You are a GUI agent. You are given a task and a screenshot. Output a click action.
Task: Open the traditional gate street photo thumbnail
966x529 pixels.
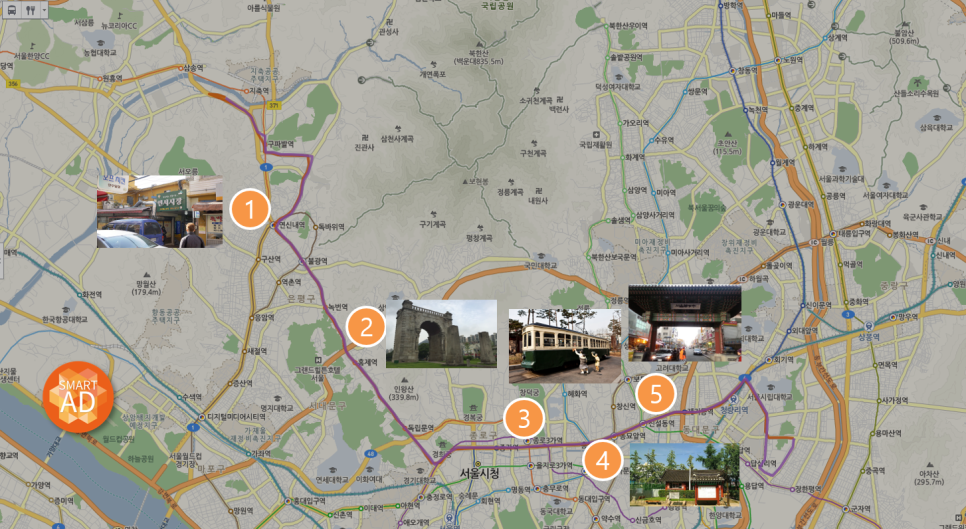[684, 323]
